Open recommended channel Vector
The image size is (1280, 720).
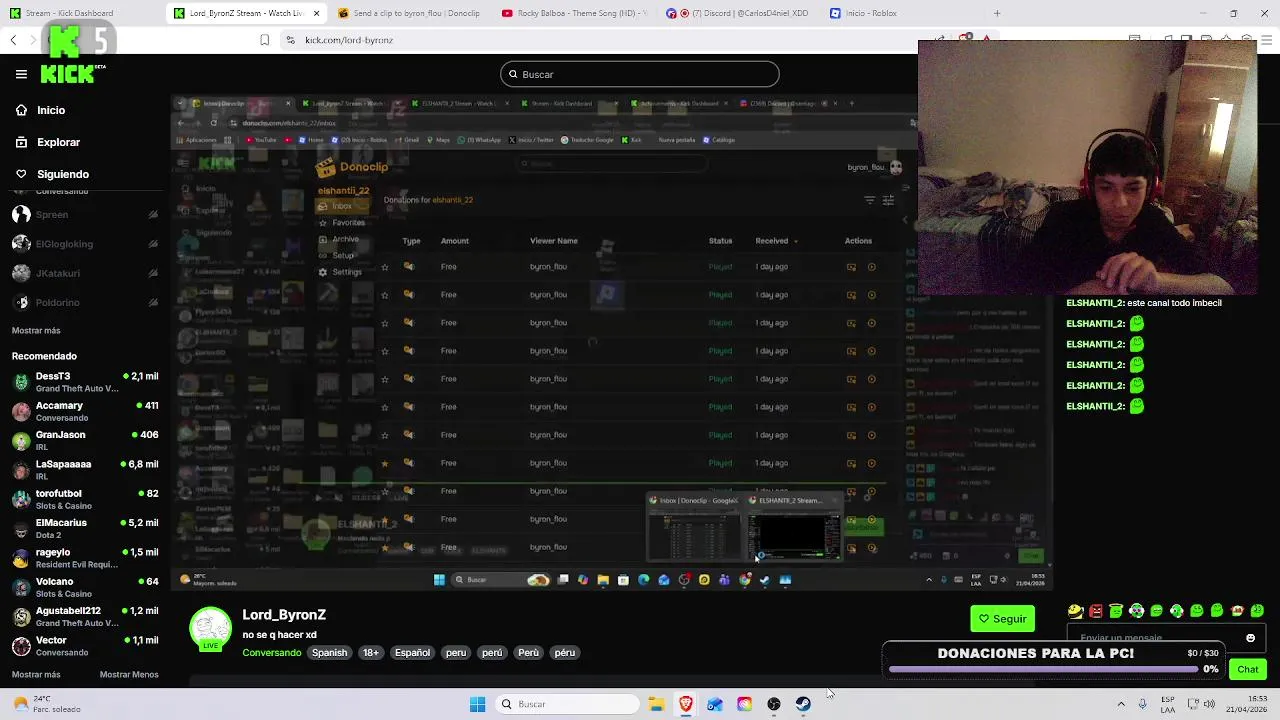pyautogui.click(x=85, y=646)
